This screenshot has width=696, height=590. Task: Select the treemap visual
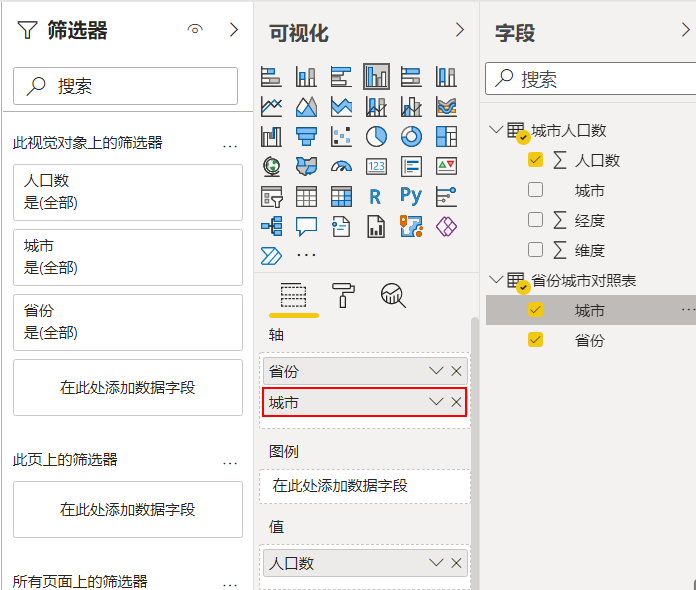(446, 137)
